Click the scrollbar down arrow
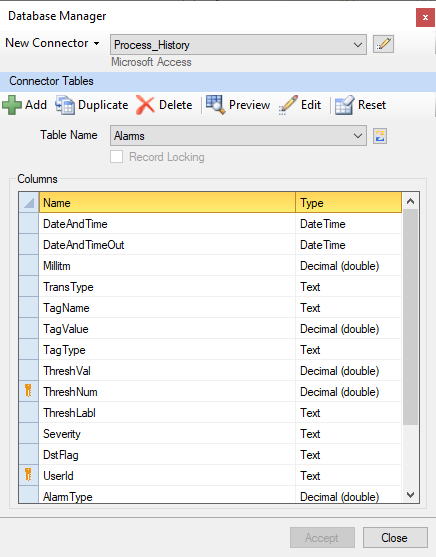 [x=410, y=494]
